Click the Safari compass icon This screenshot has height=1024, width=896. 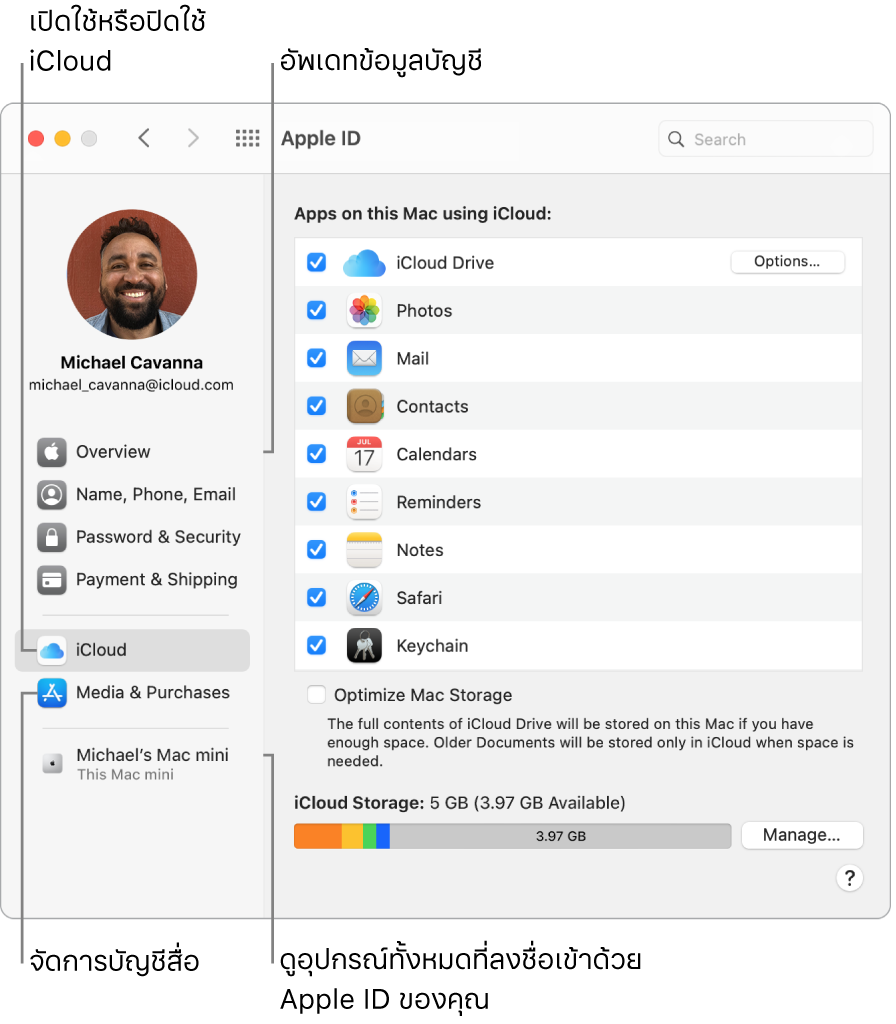(x=364, y=598)
